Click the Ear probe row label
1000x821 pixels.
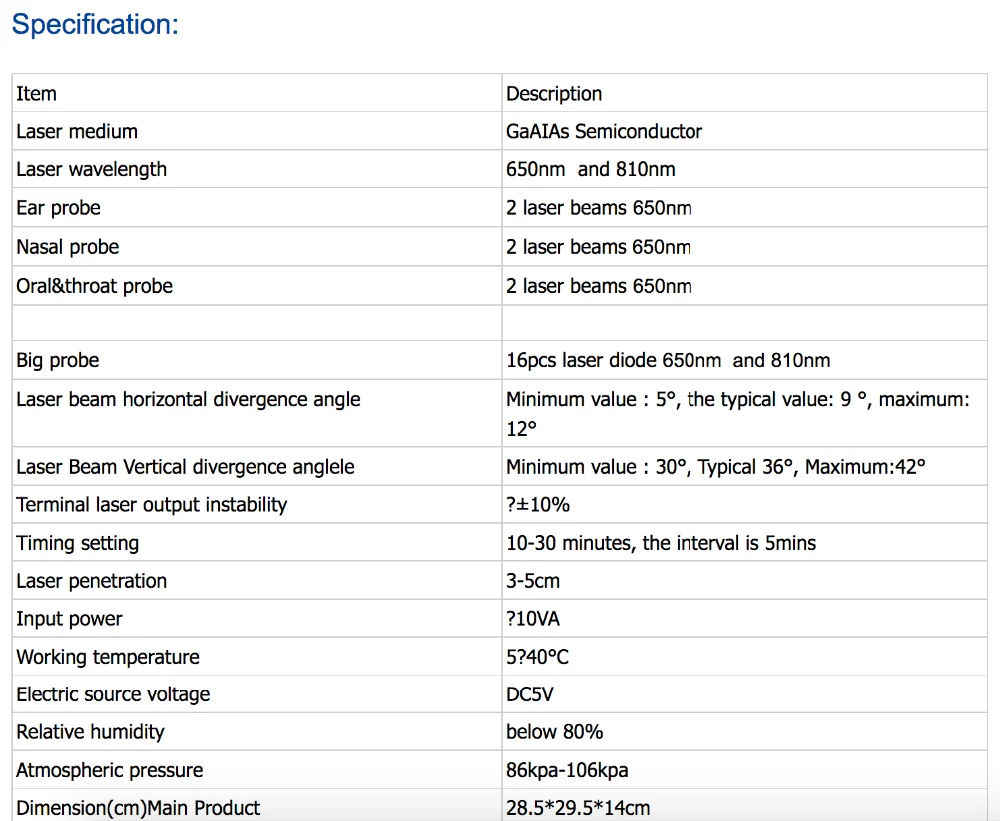(58, 208)
